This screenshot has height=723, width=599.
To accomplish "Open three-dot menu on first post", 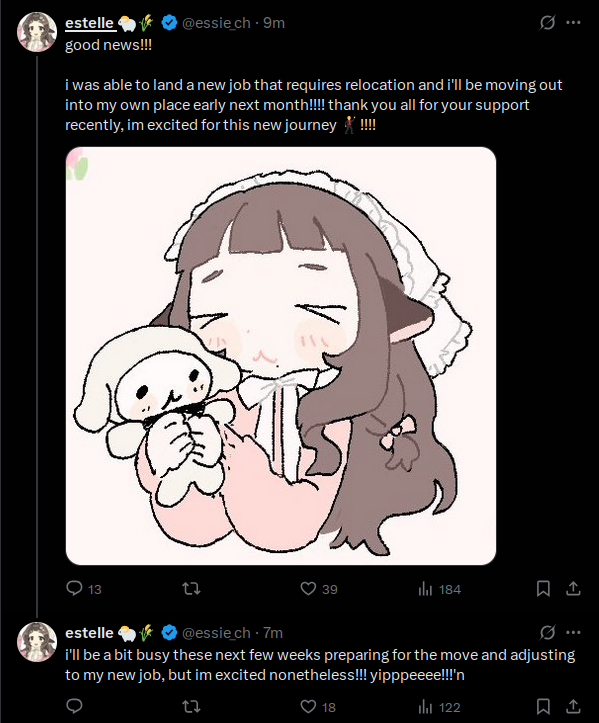I will pyautogui.click(x=573, y=22).
